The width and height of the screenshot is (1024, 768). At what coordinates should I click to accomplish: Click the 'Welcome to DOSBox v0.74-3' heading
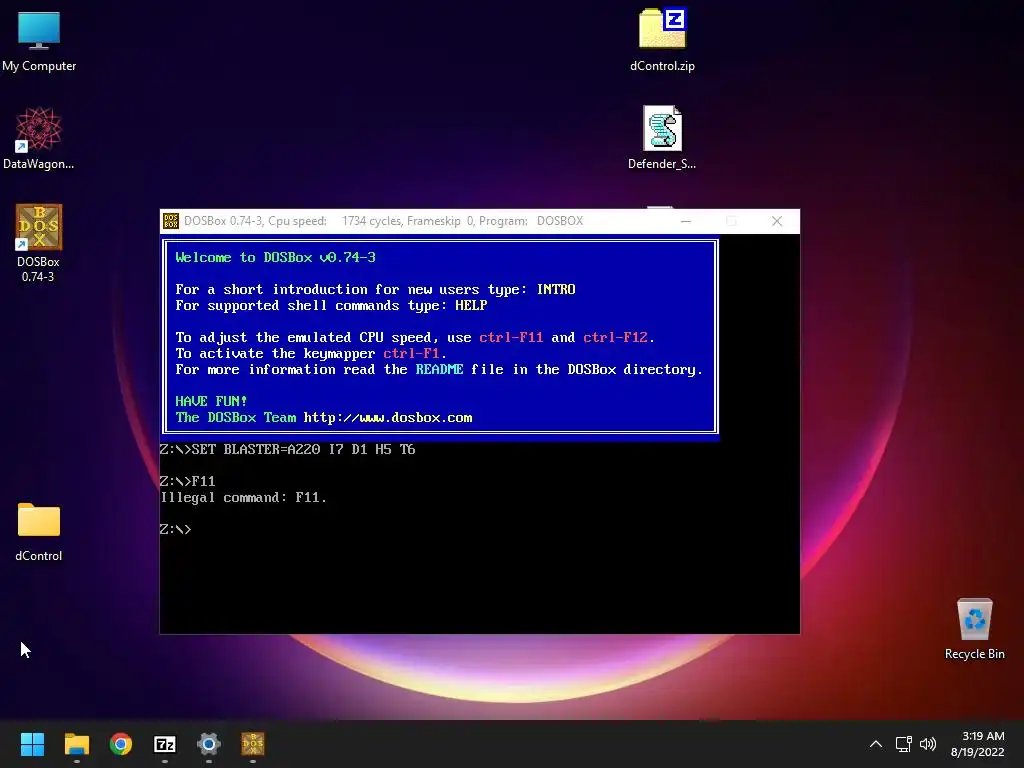(x=276, y=257)
